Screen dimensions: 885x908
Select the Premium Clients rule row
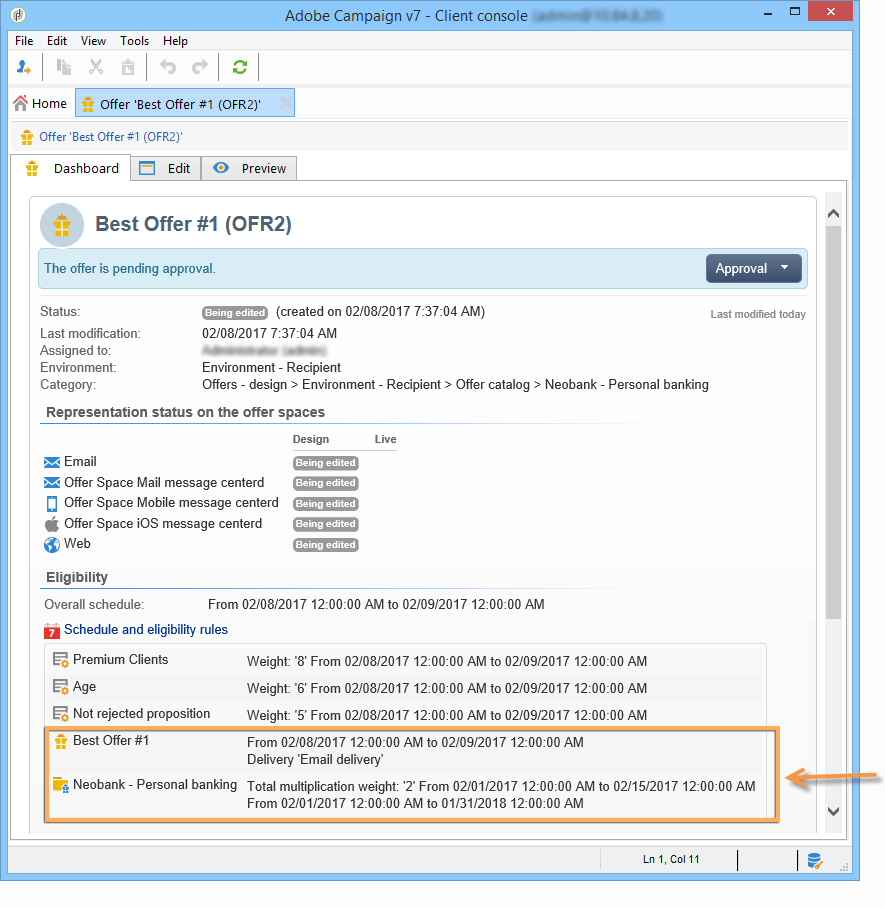405,660
